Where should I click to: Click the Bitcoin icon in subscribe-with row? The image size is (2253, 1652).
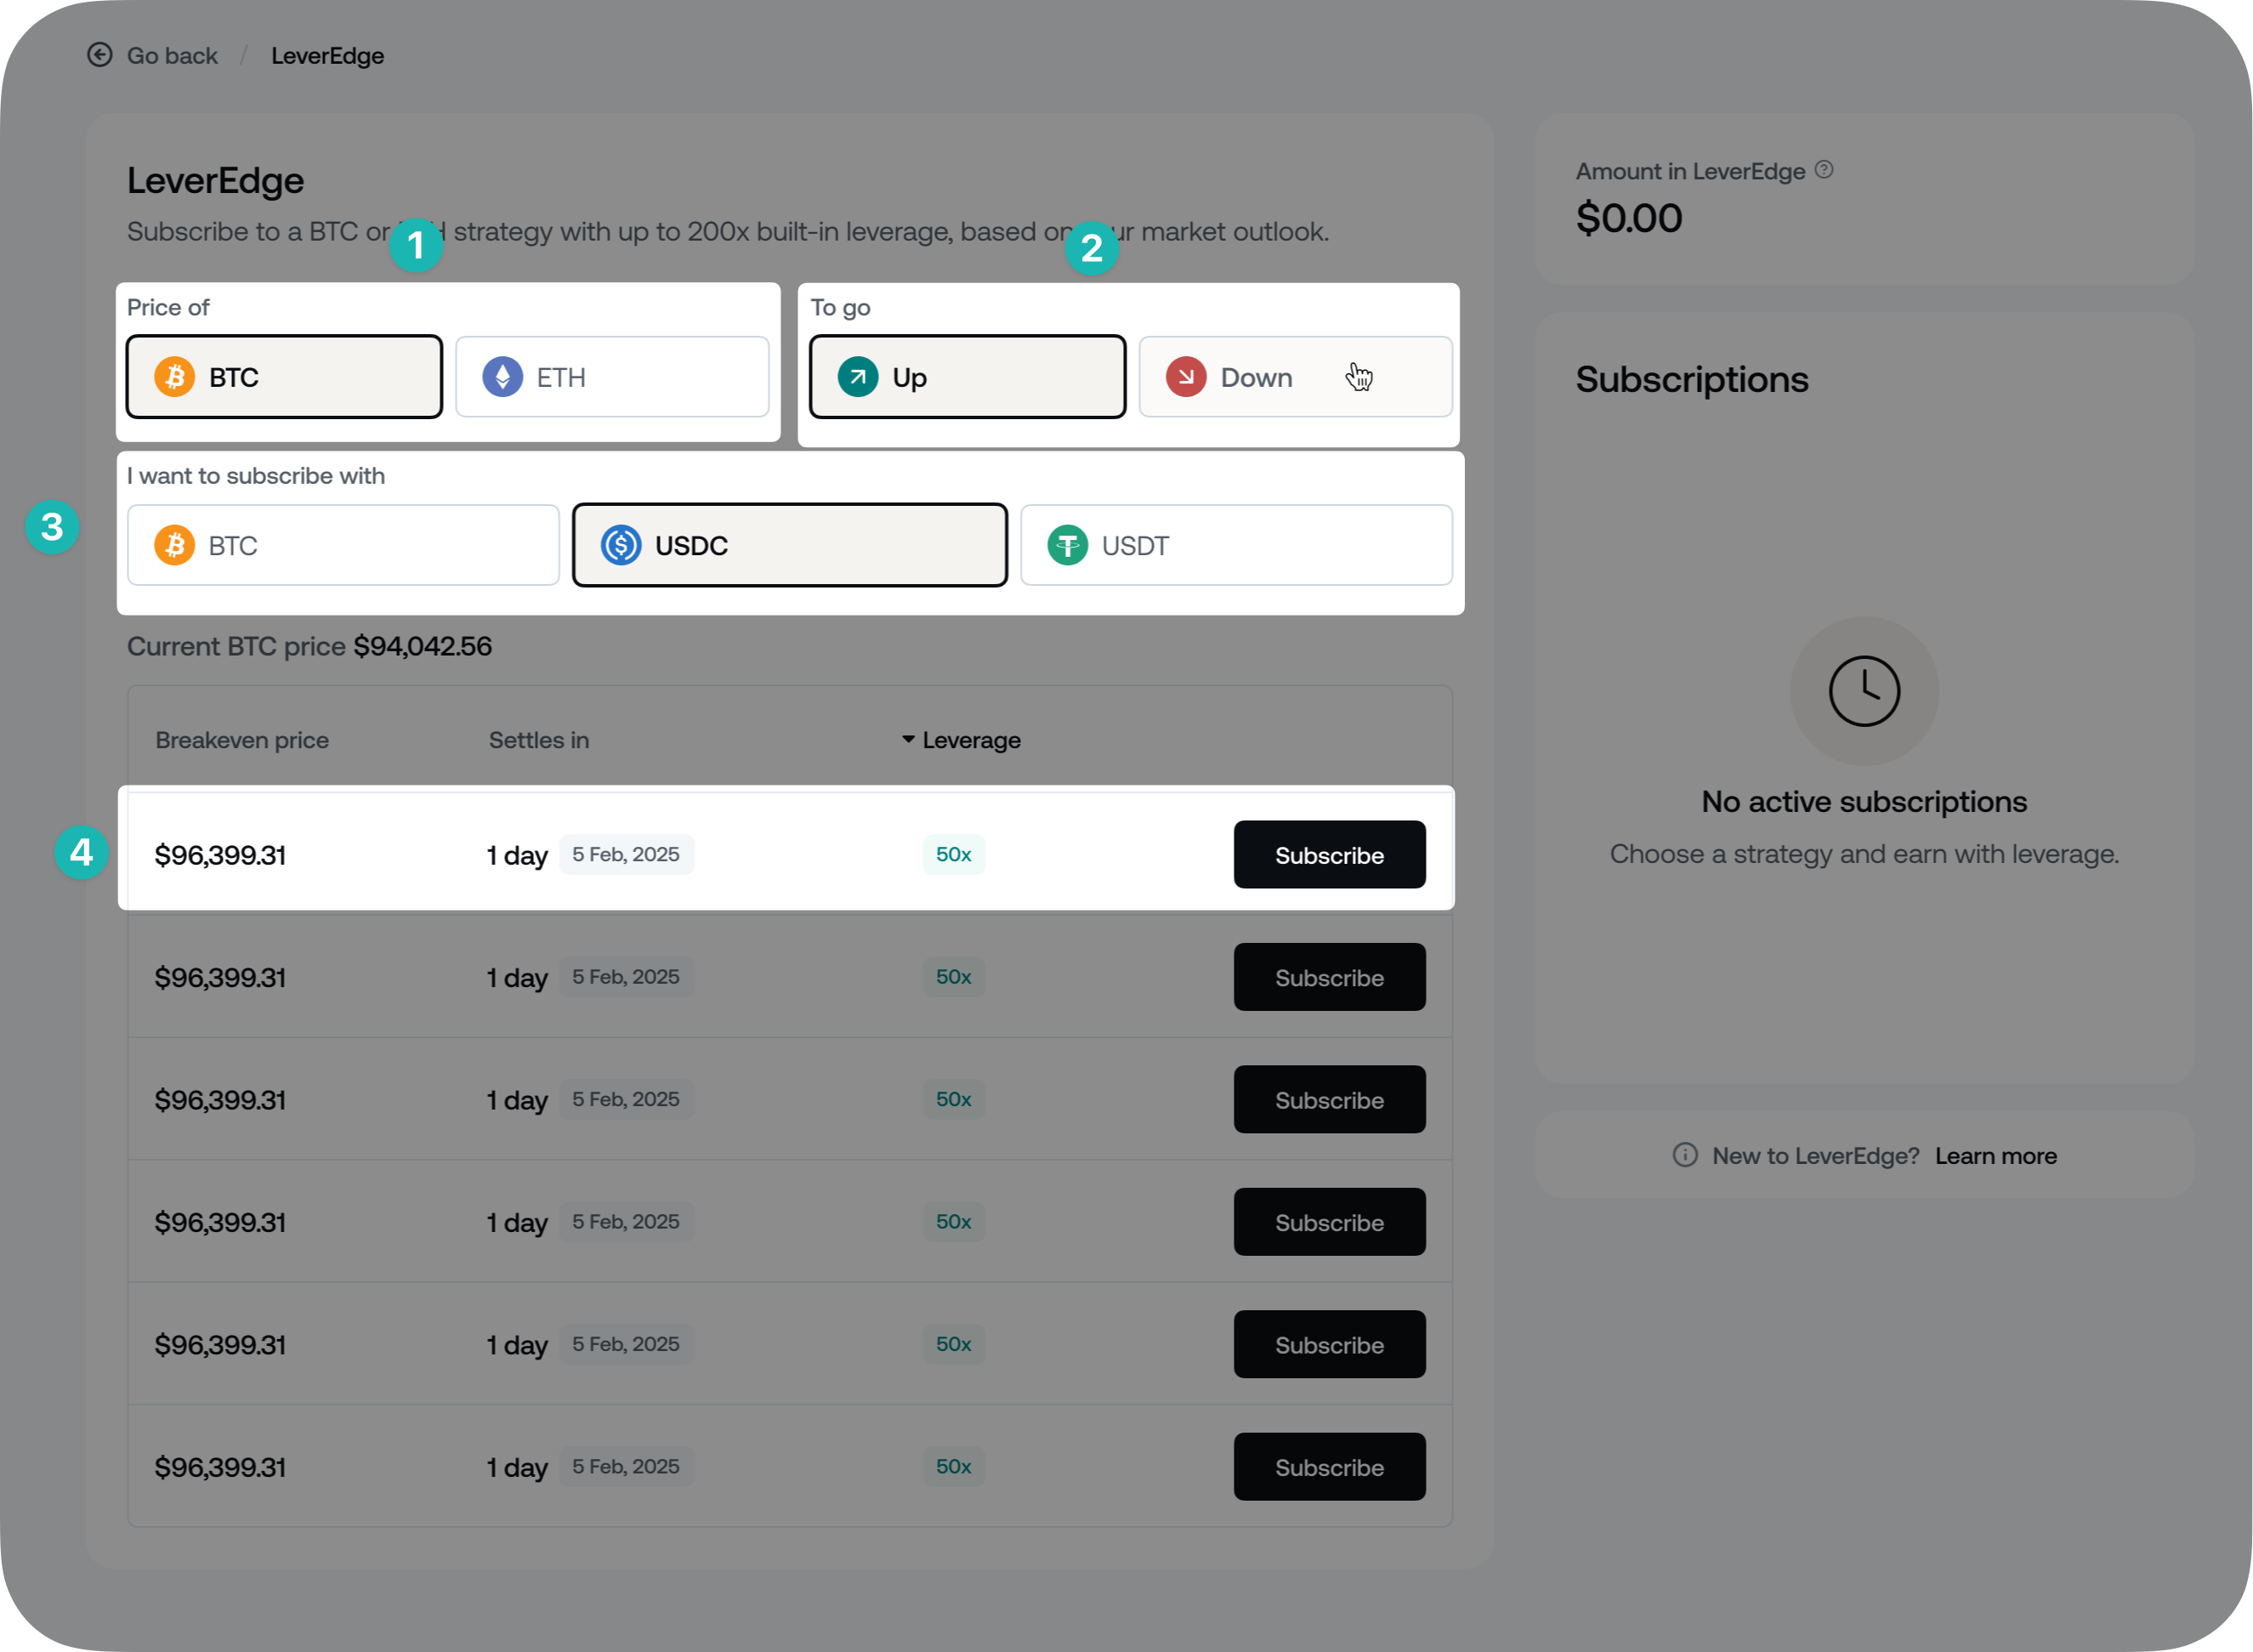coord(175,545)
